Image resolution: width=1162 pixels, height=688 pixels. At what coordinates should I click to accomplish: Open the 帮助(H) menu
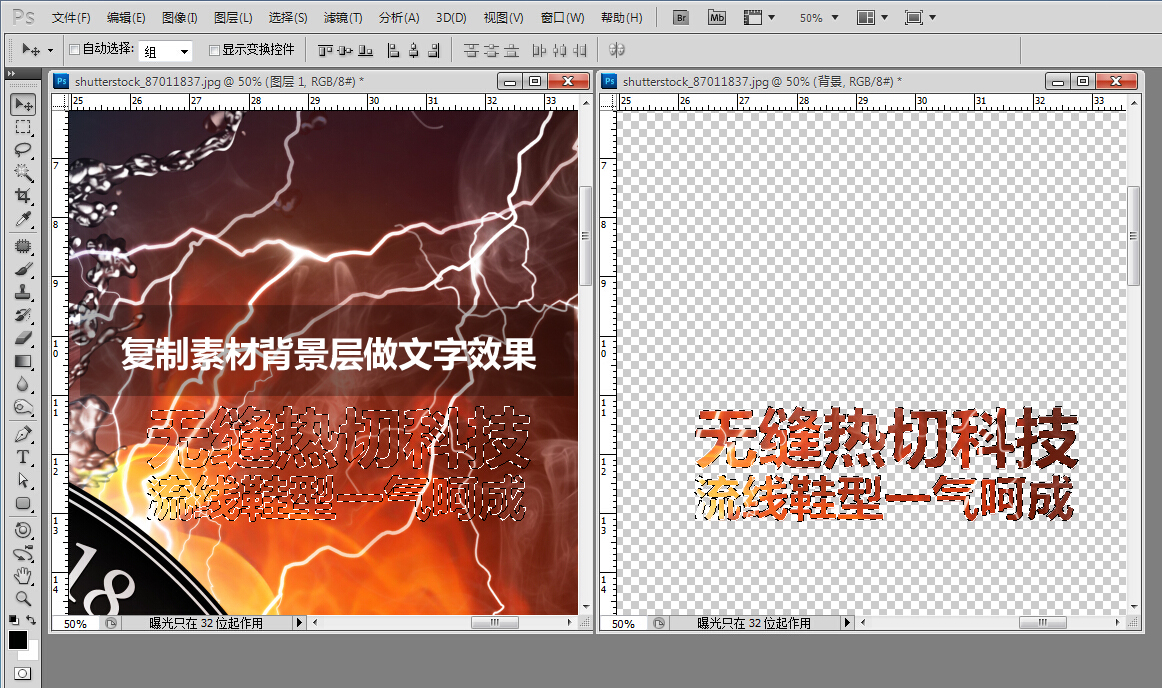tap(622, 18)
